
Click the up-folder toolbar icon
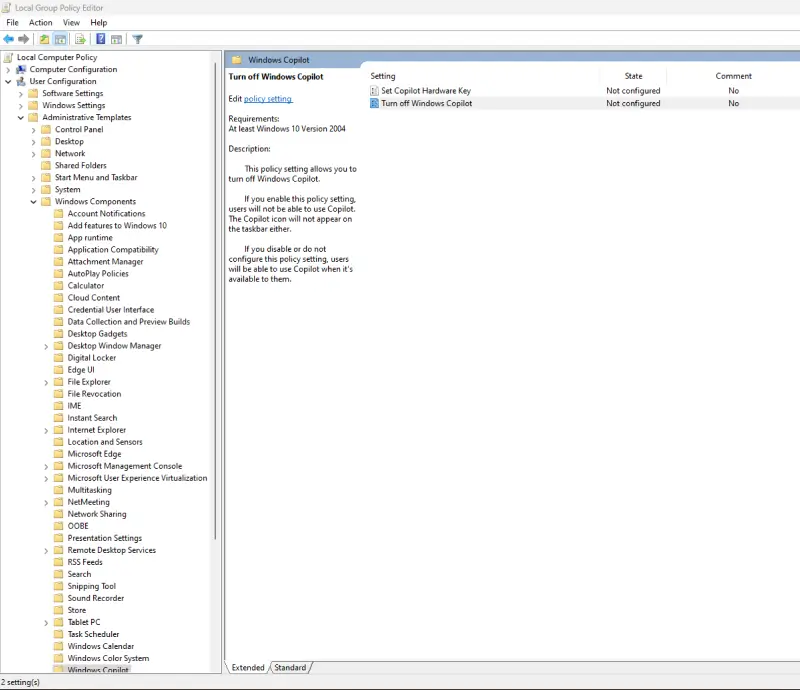[43, 39]
